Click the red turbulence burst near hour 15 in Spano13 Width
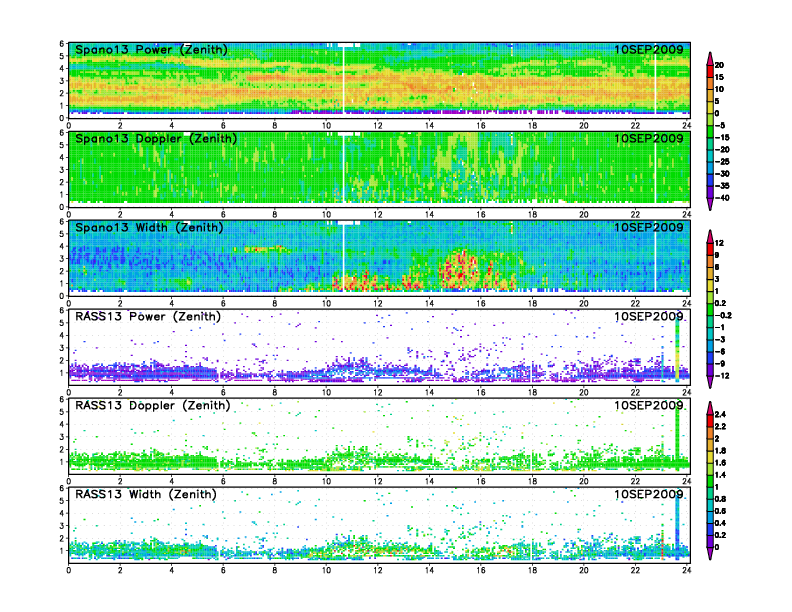Image resolution: width=792 pixels, height=612 pixels. point(460,270)
